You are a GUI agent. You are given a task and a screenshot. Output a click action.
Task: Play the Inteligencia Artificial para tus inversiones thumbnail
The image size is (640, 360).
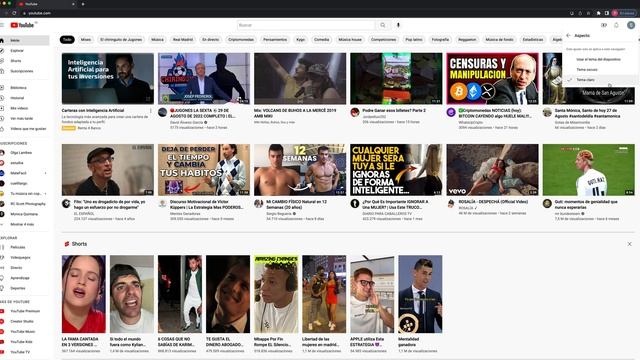(x=108, y=78)
